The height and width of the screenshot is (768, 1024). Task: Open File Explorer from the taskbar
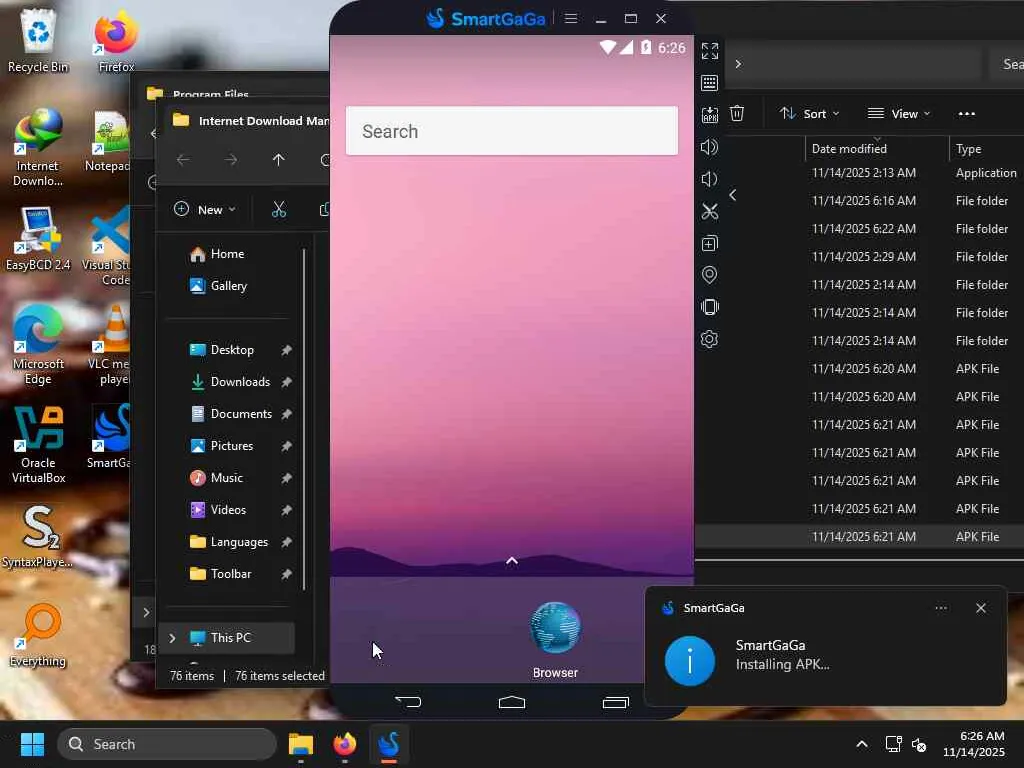coord(301,744)
